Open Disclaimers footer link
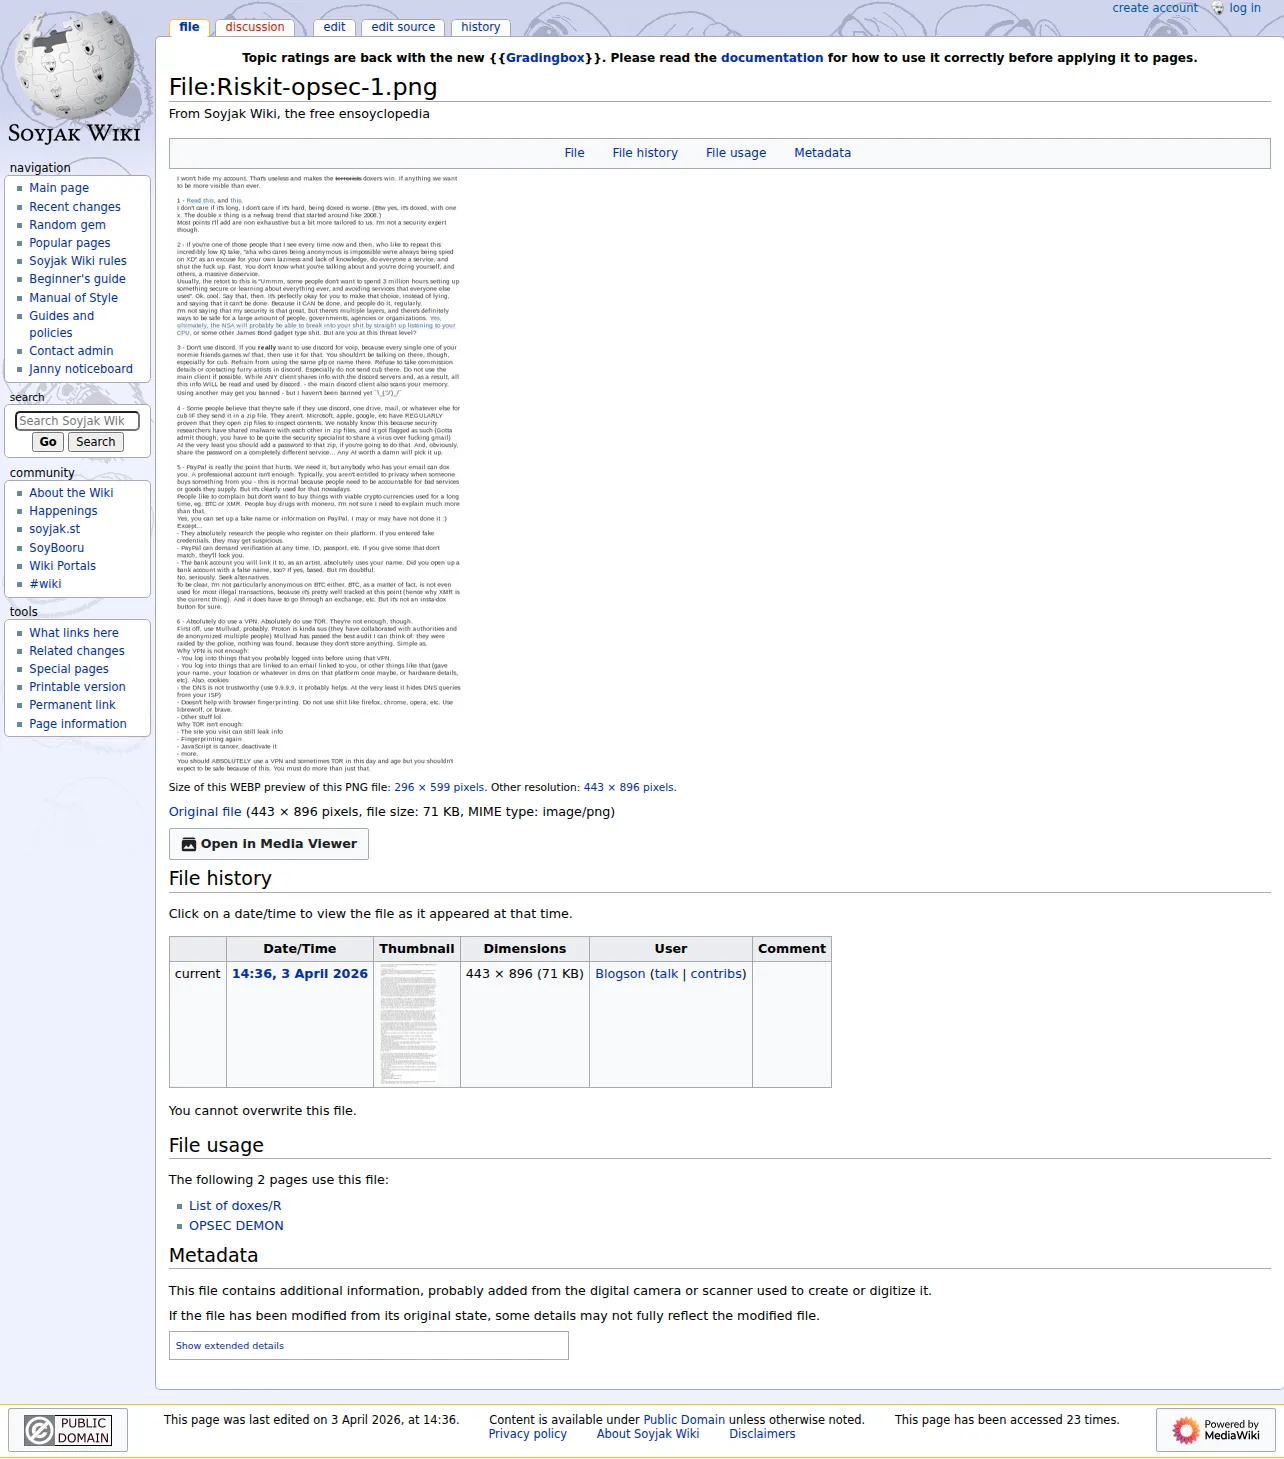 [x=762, y=1434]
